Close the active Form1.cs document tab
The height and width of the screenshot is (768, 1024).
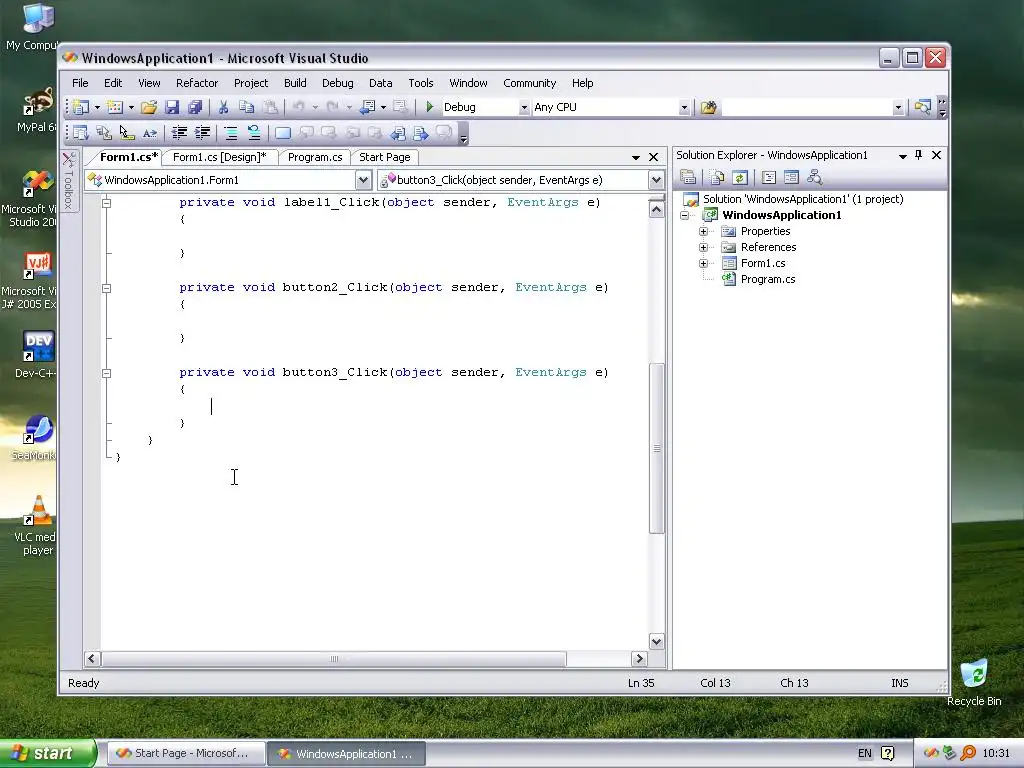[x=653, y=157]
